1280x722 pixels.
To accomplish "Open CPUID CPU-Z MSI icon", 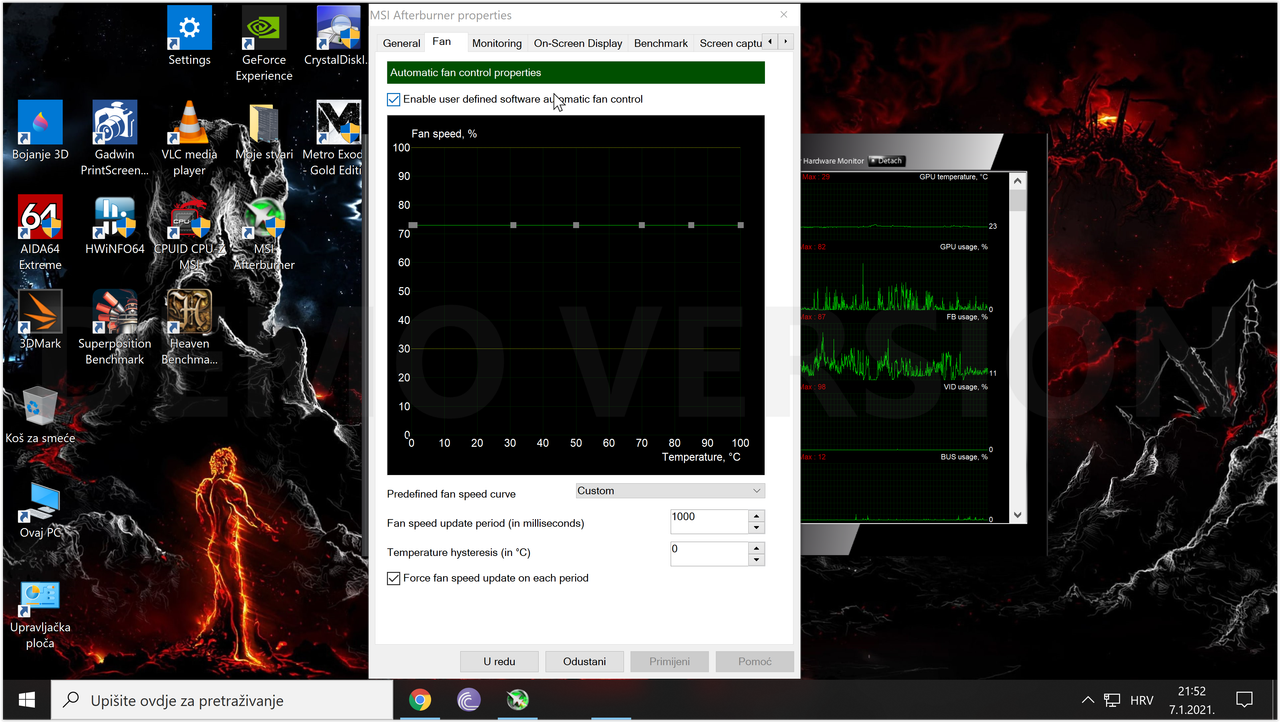I will point(189,233).
